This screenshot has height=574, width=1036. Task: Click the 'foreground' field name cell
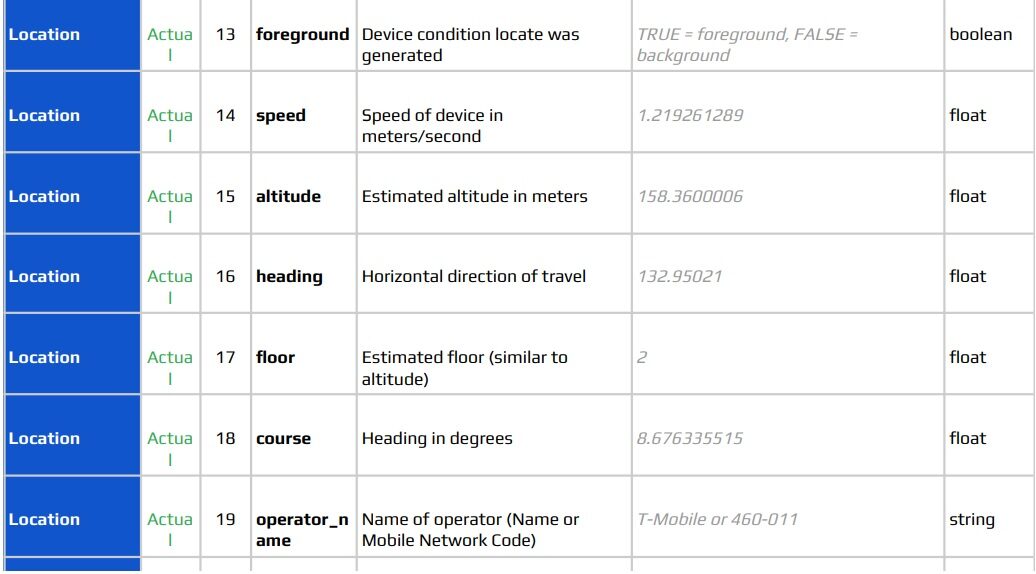point(303,35)
